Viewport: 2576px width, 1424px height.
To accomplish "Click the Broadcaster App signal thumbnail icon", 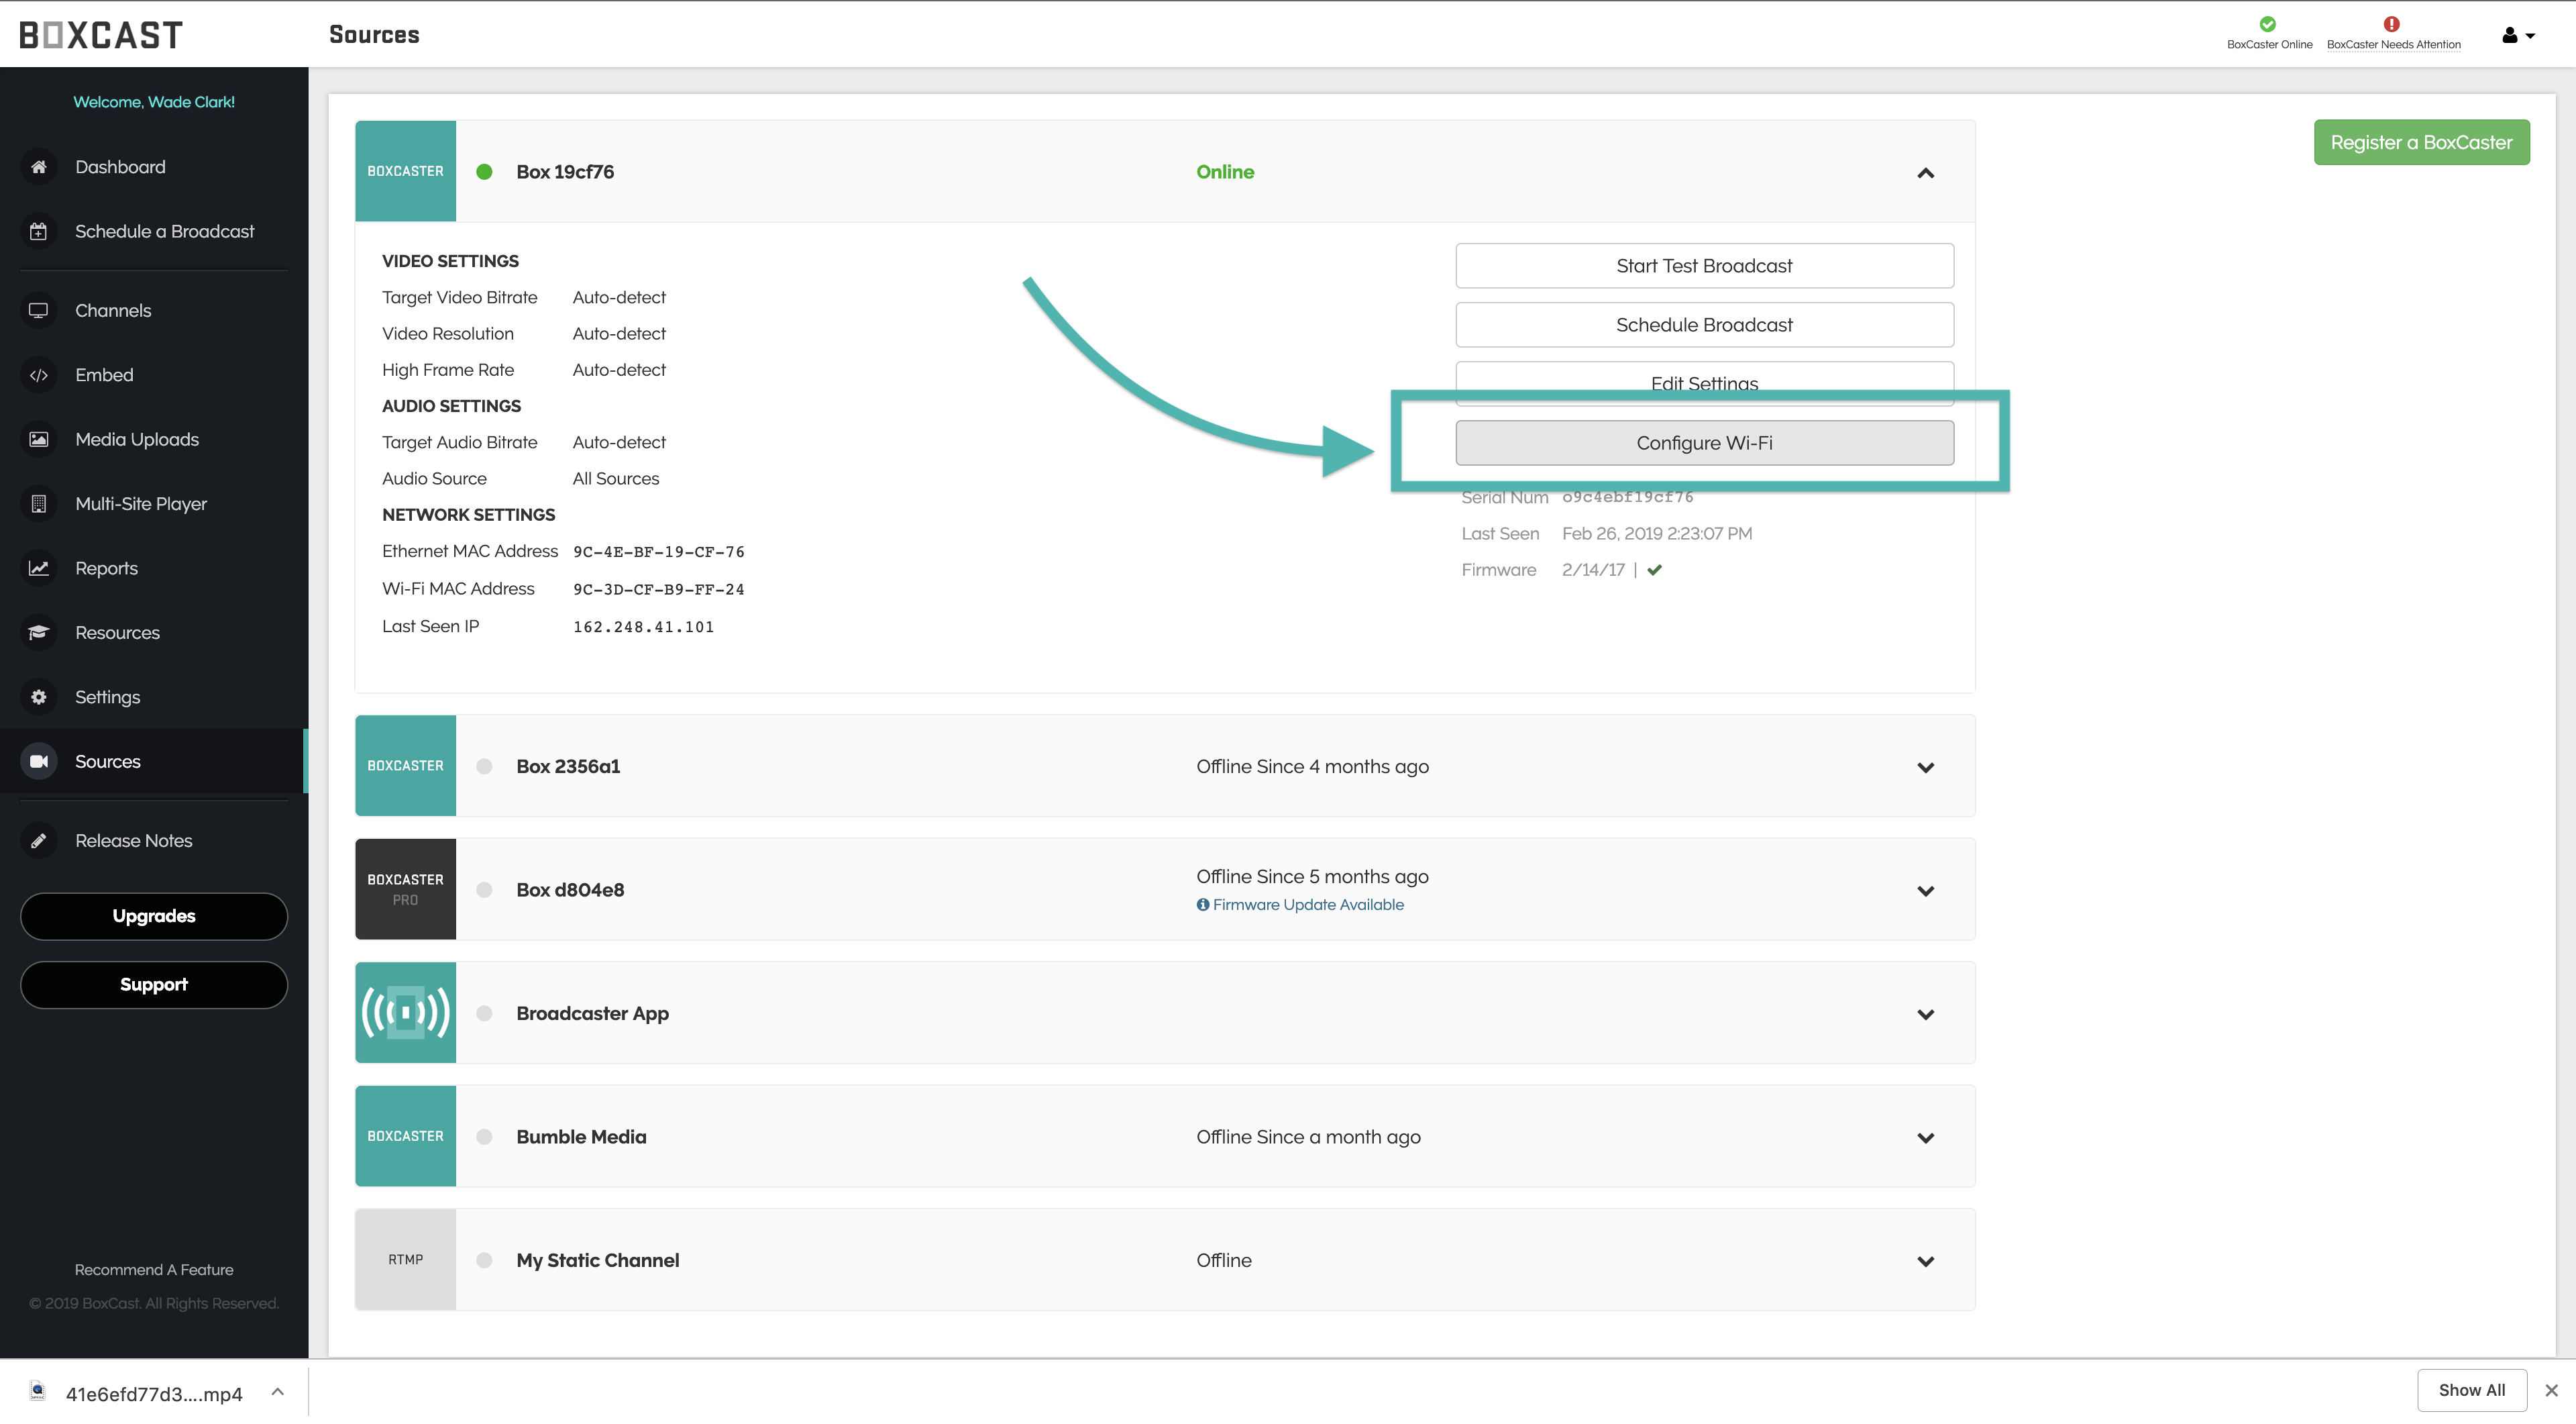I will (405, 1013).
